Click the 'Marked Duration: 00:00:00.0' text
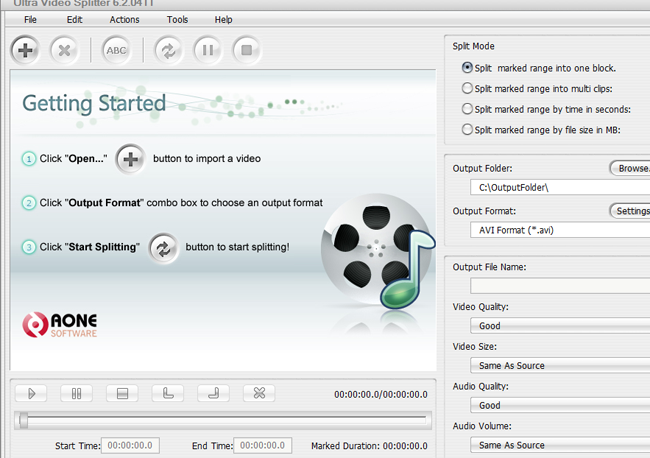 [369, 446]
